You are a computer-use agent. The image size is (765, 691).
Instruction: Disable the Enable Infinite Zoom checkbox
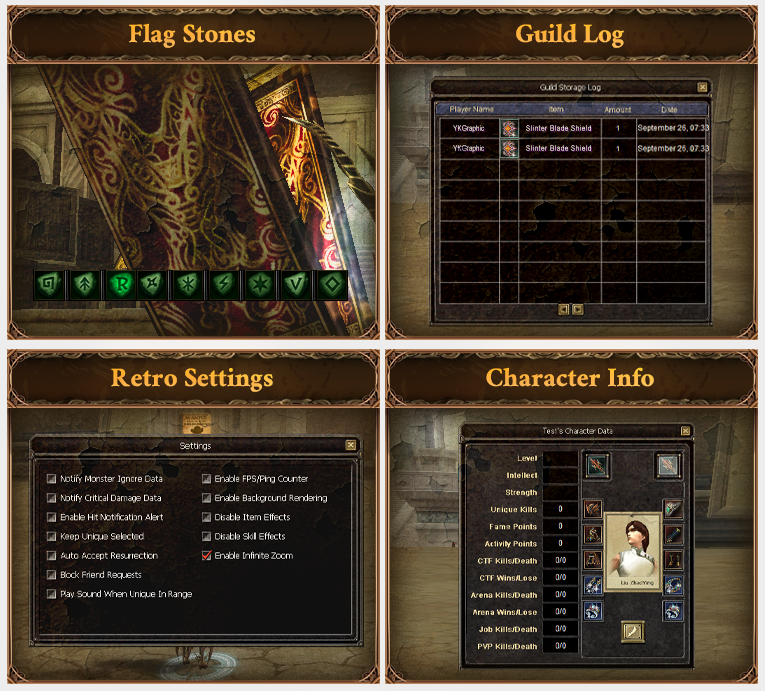coord(206,555)
